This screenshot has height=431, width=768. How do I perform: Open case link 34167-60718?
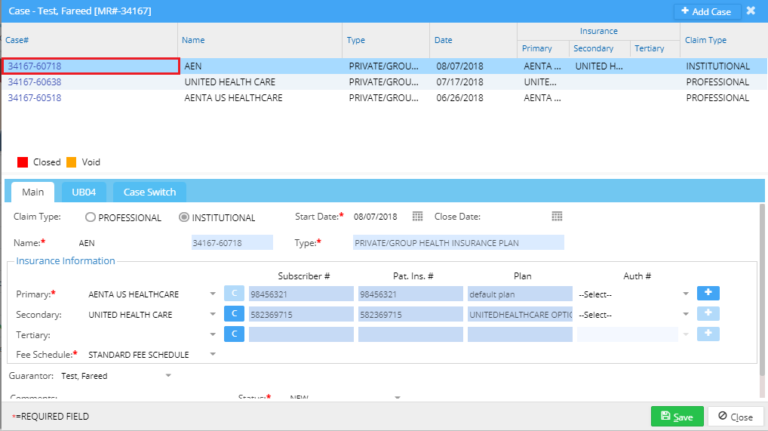click(34, 66)
